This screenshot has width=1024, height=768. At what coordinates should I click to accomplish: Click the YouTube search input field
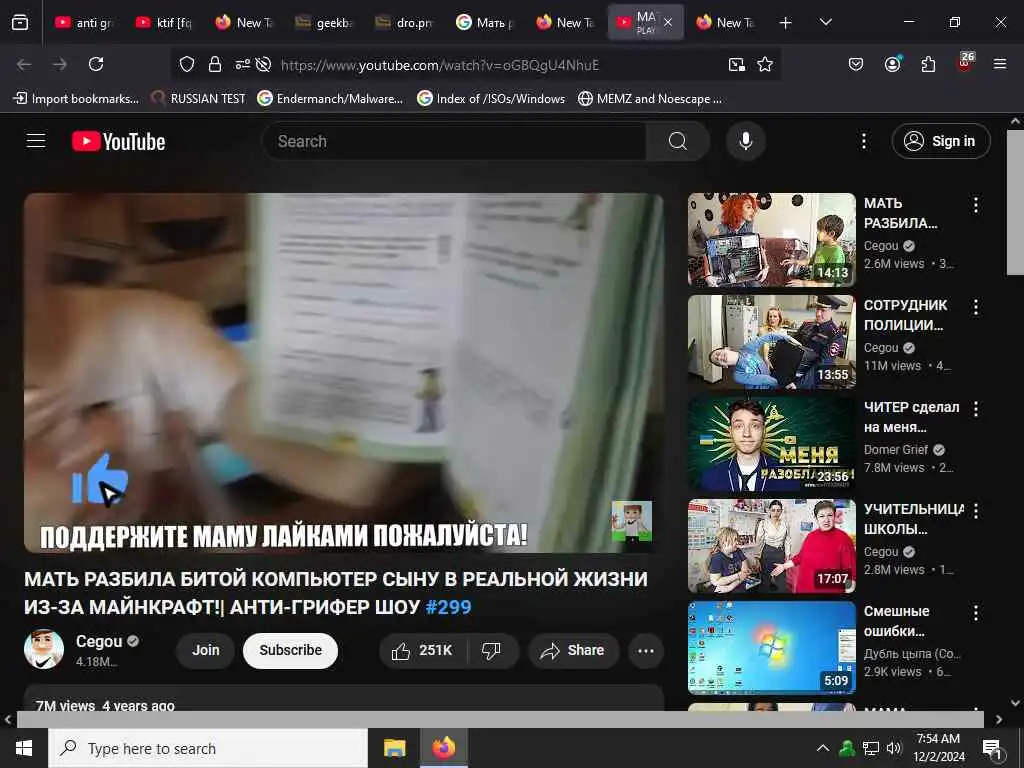(454, 141)
